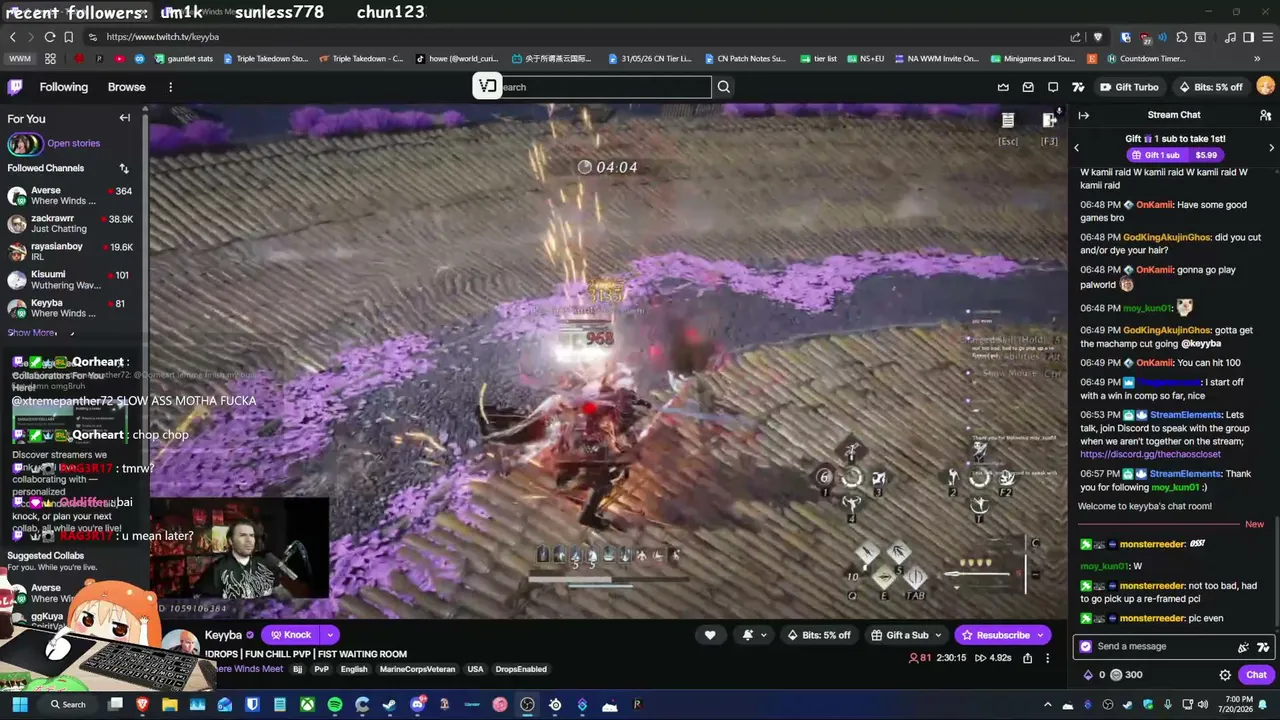Viewport: 1280px width, 720px height.
Task: Open Spotify from the taskbar
Action: pyautogui.click(x=335, y=705)
